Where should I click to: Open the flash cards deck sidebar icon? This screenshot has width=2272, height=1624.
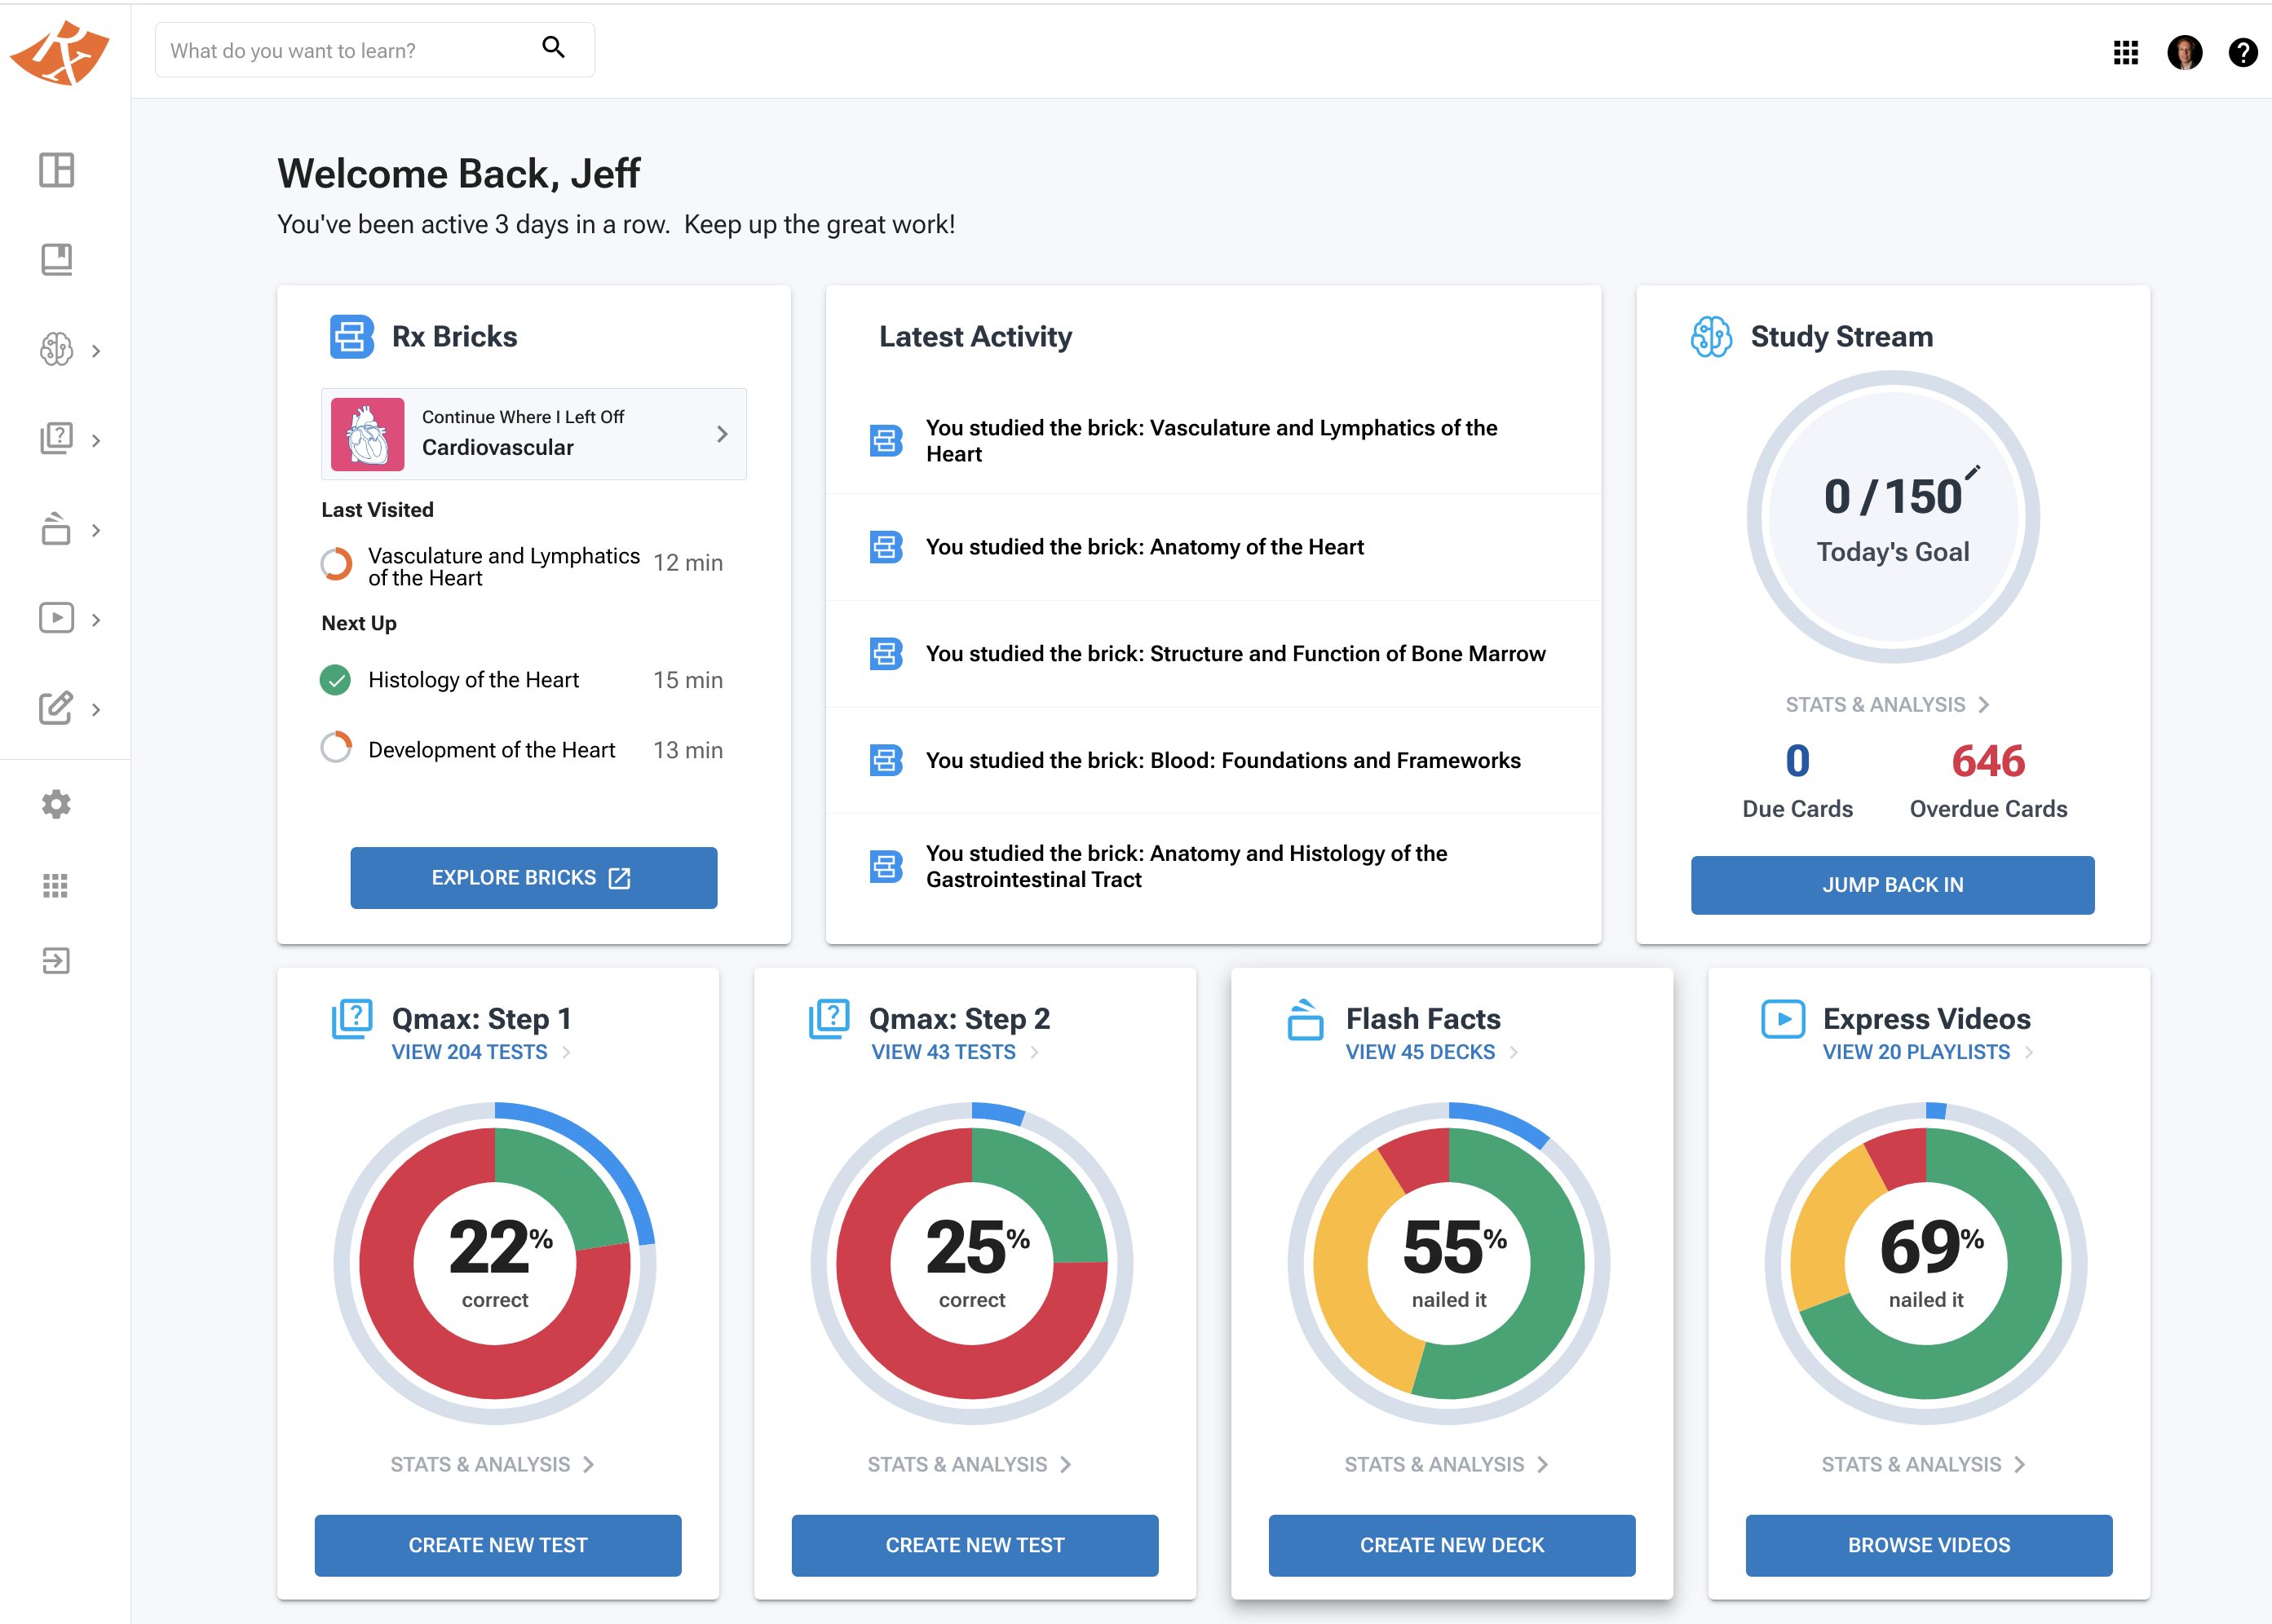coord(56,528)
